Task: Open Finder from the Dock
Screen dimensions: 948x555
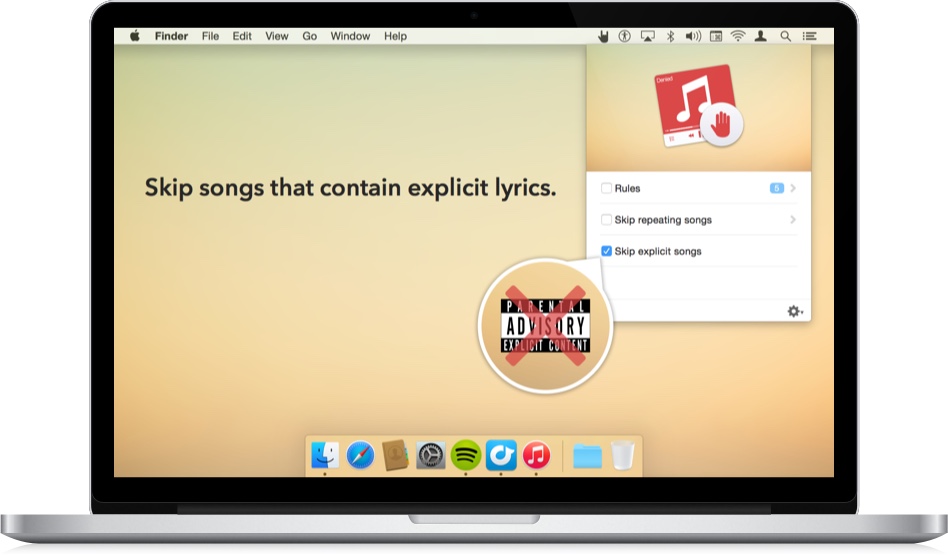Action: tap(325, 455)
